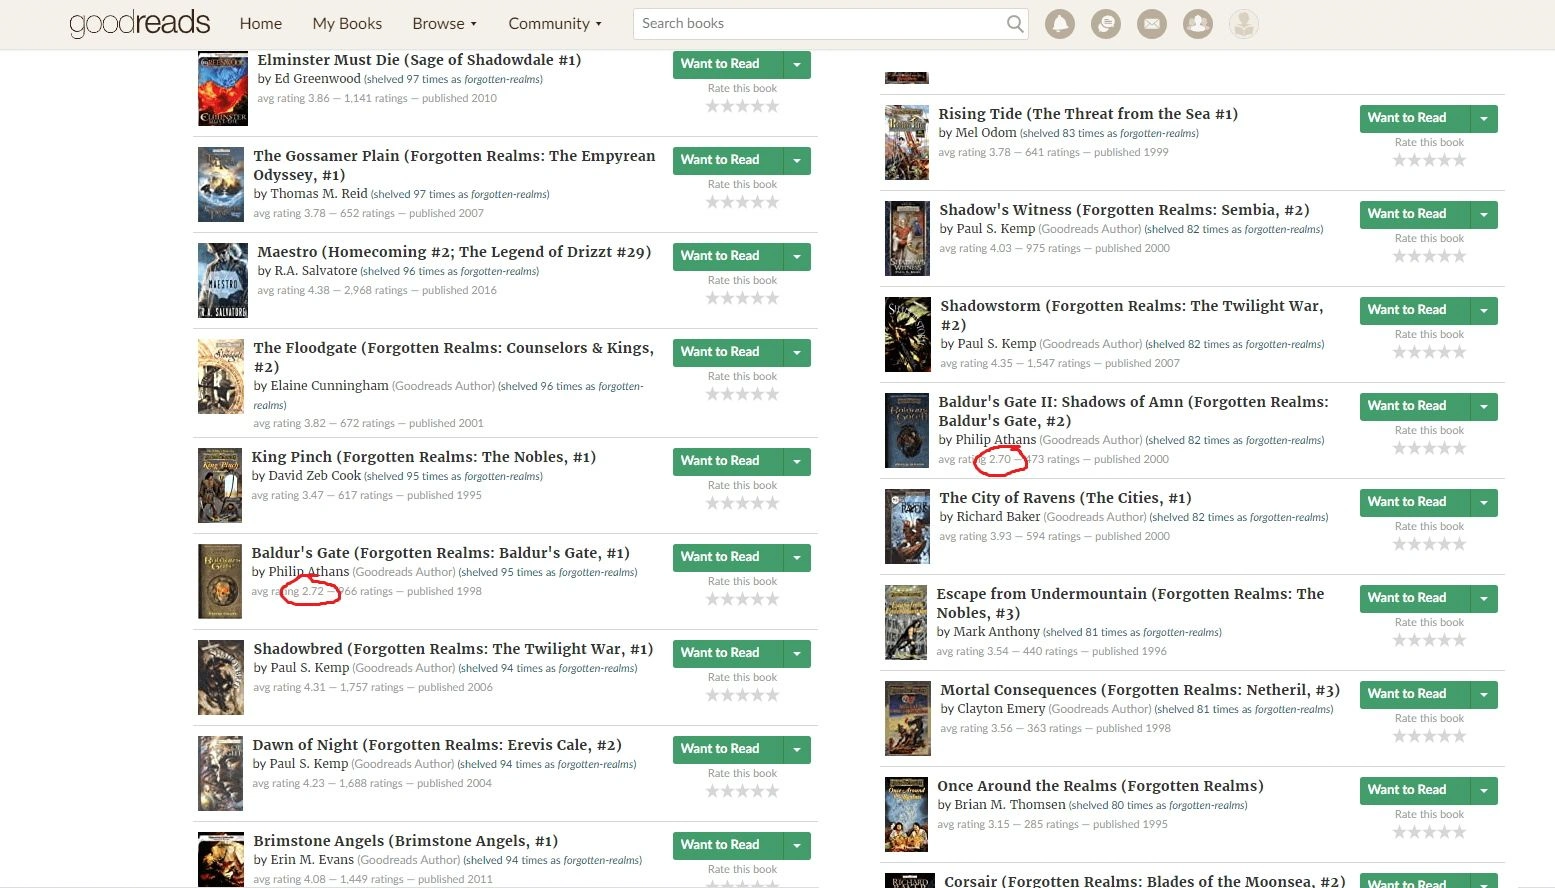Open Mortal Consequences title link
This screenshot has width=1555, height=888.
coord(1140,690)
